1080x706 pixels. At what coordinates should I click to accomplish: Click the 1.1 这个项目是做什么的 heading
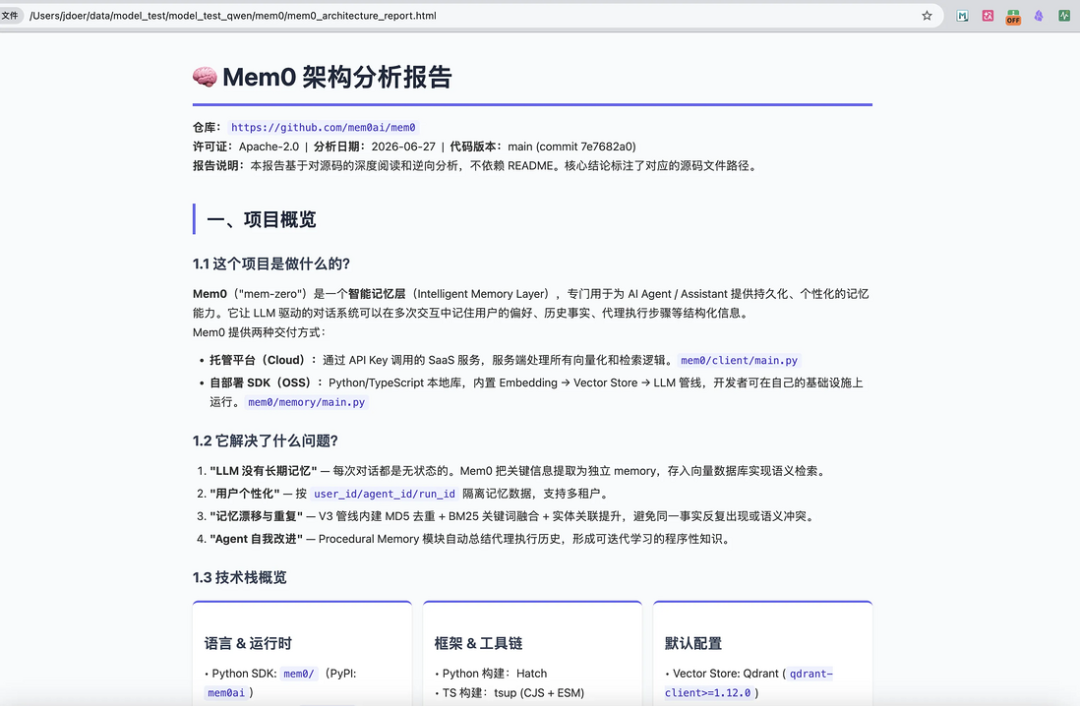[271, 264]
